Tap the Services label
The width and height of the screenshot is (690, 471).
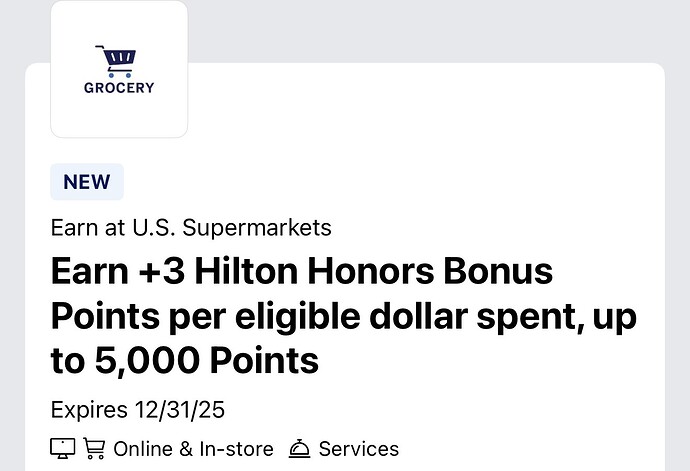click(358, 449)
